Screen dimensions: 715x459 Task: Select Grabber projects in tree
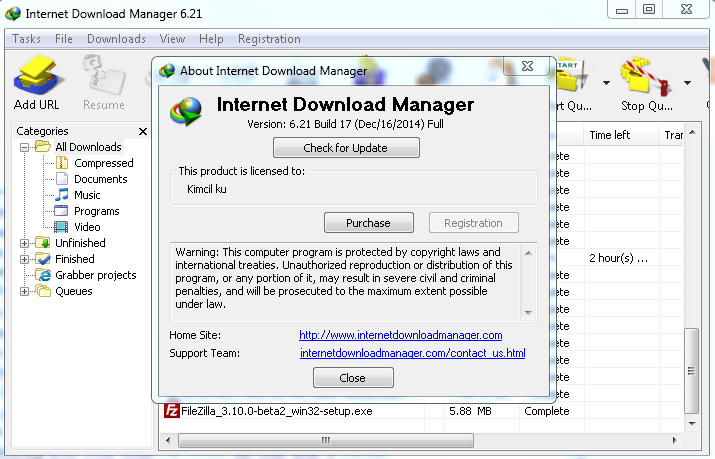click(x=96, y=275)
